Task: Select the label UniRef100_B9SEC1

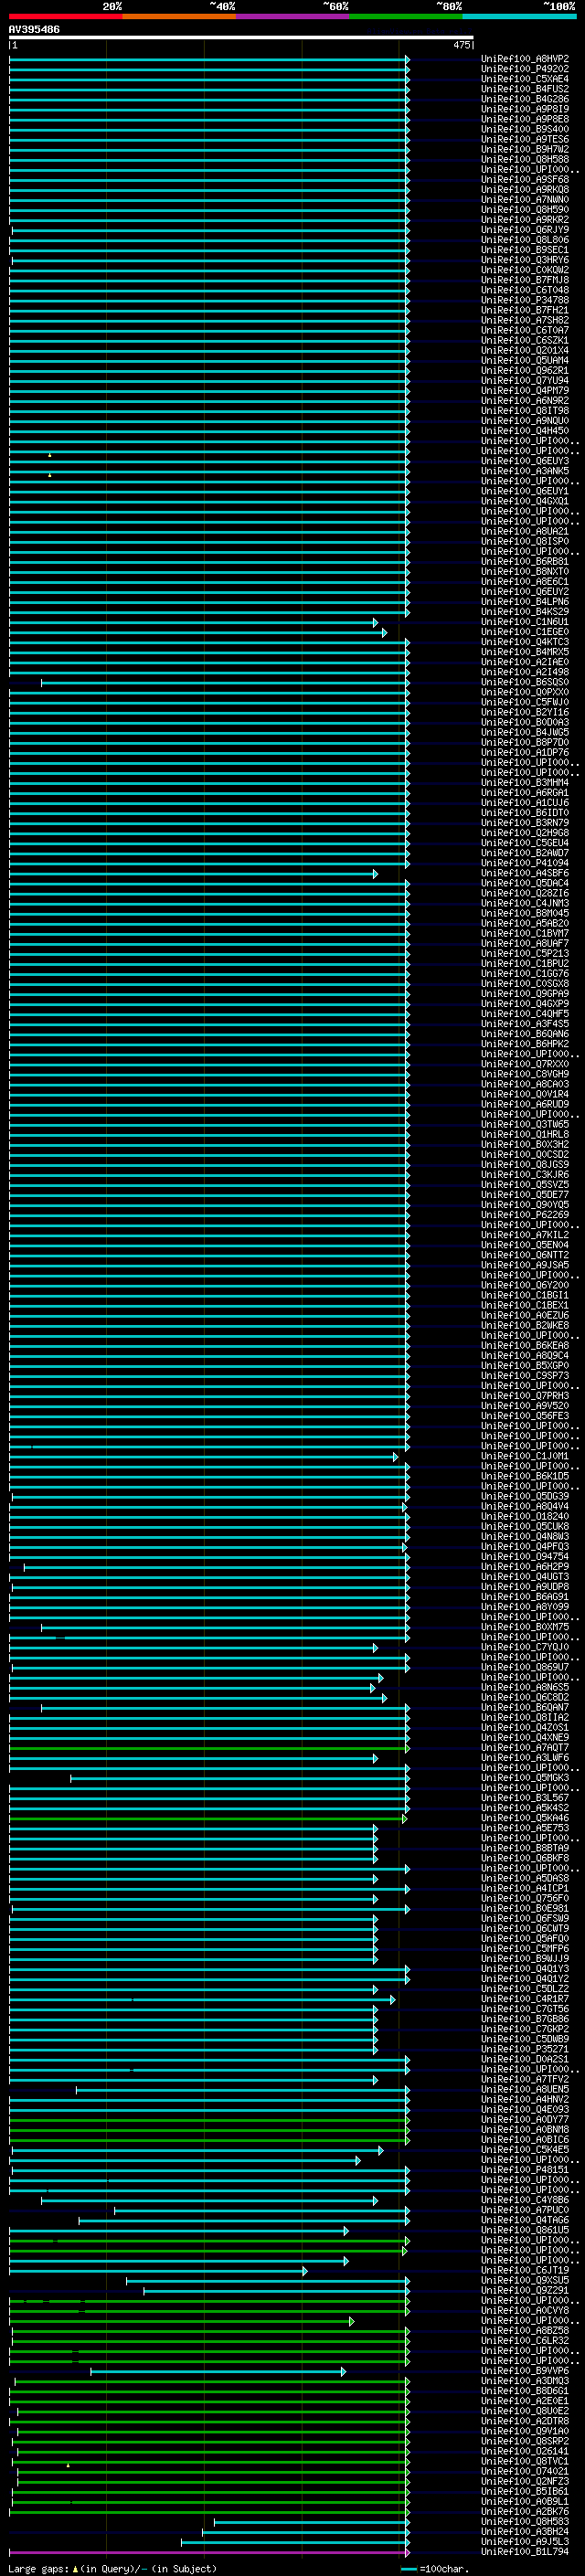Action: click(x=525, y=250)
